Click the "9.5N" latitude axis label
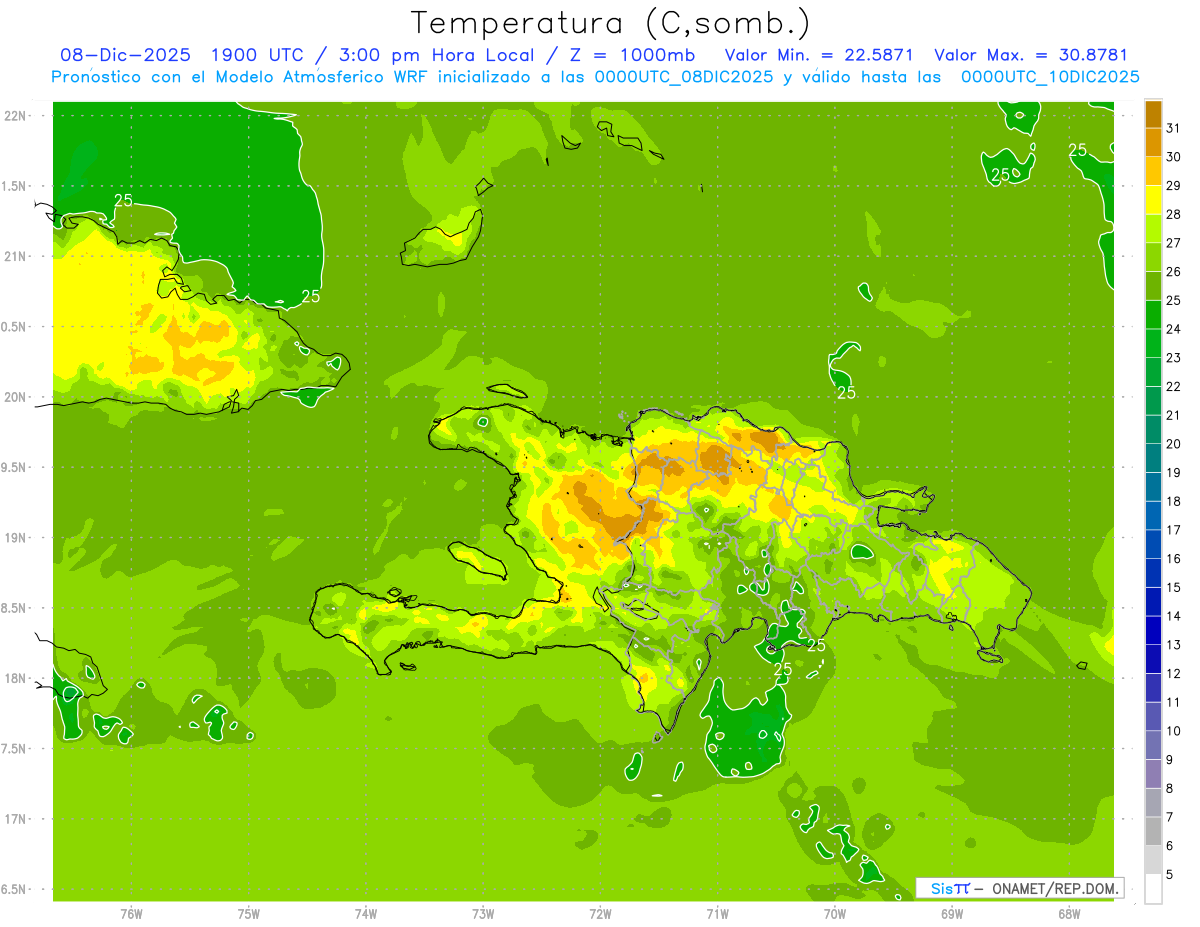 click(15, 467)
